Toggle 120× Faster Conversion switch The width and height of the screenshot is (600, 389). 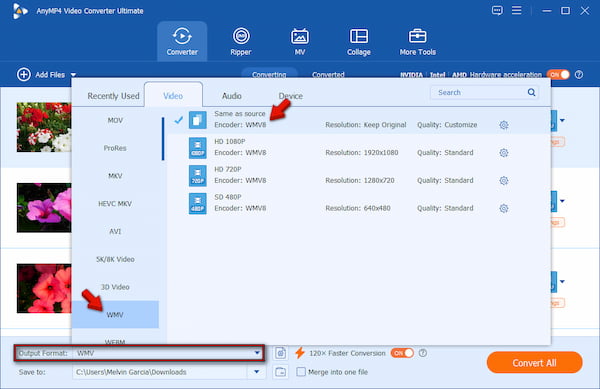click(402, 353)
